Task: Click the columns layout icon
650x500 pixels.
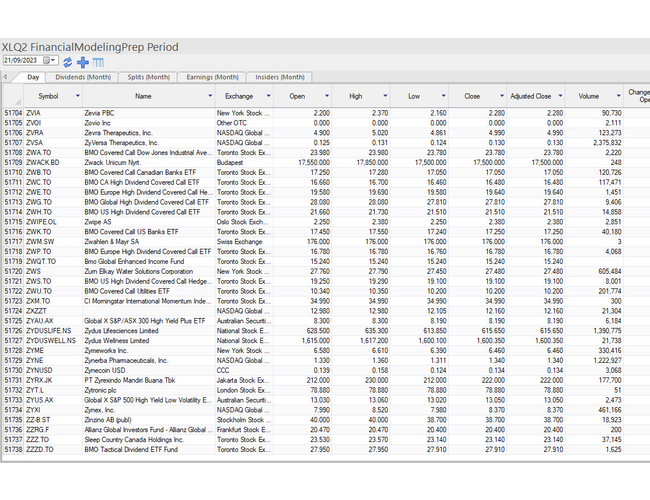Action: [98, 63]
